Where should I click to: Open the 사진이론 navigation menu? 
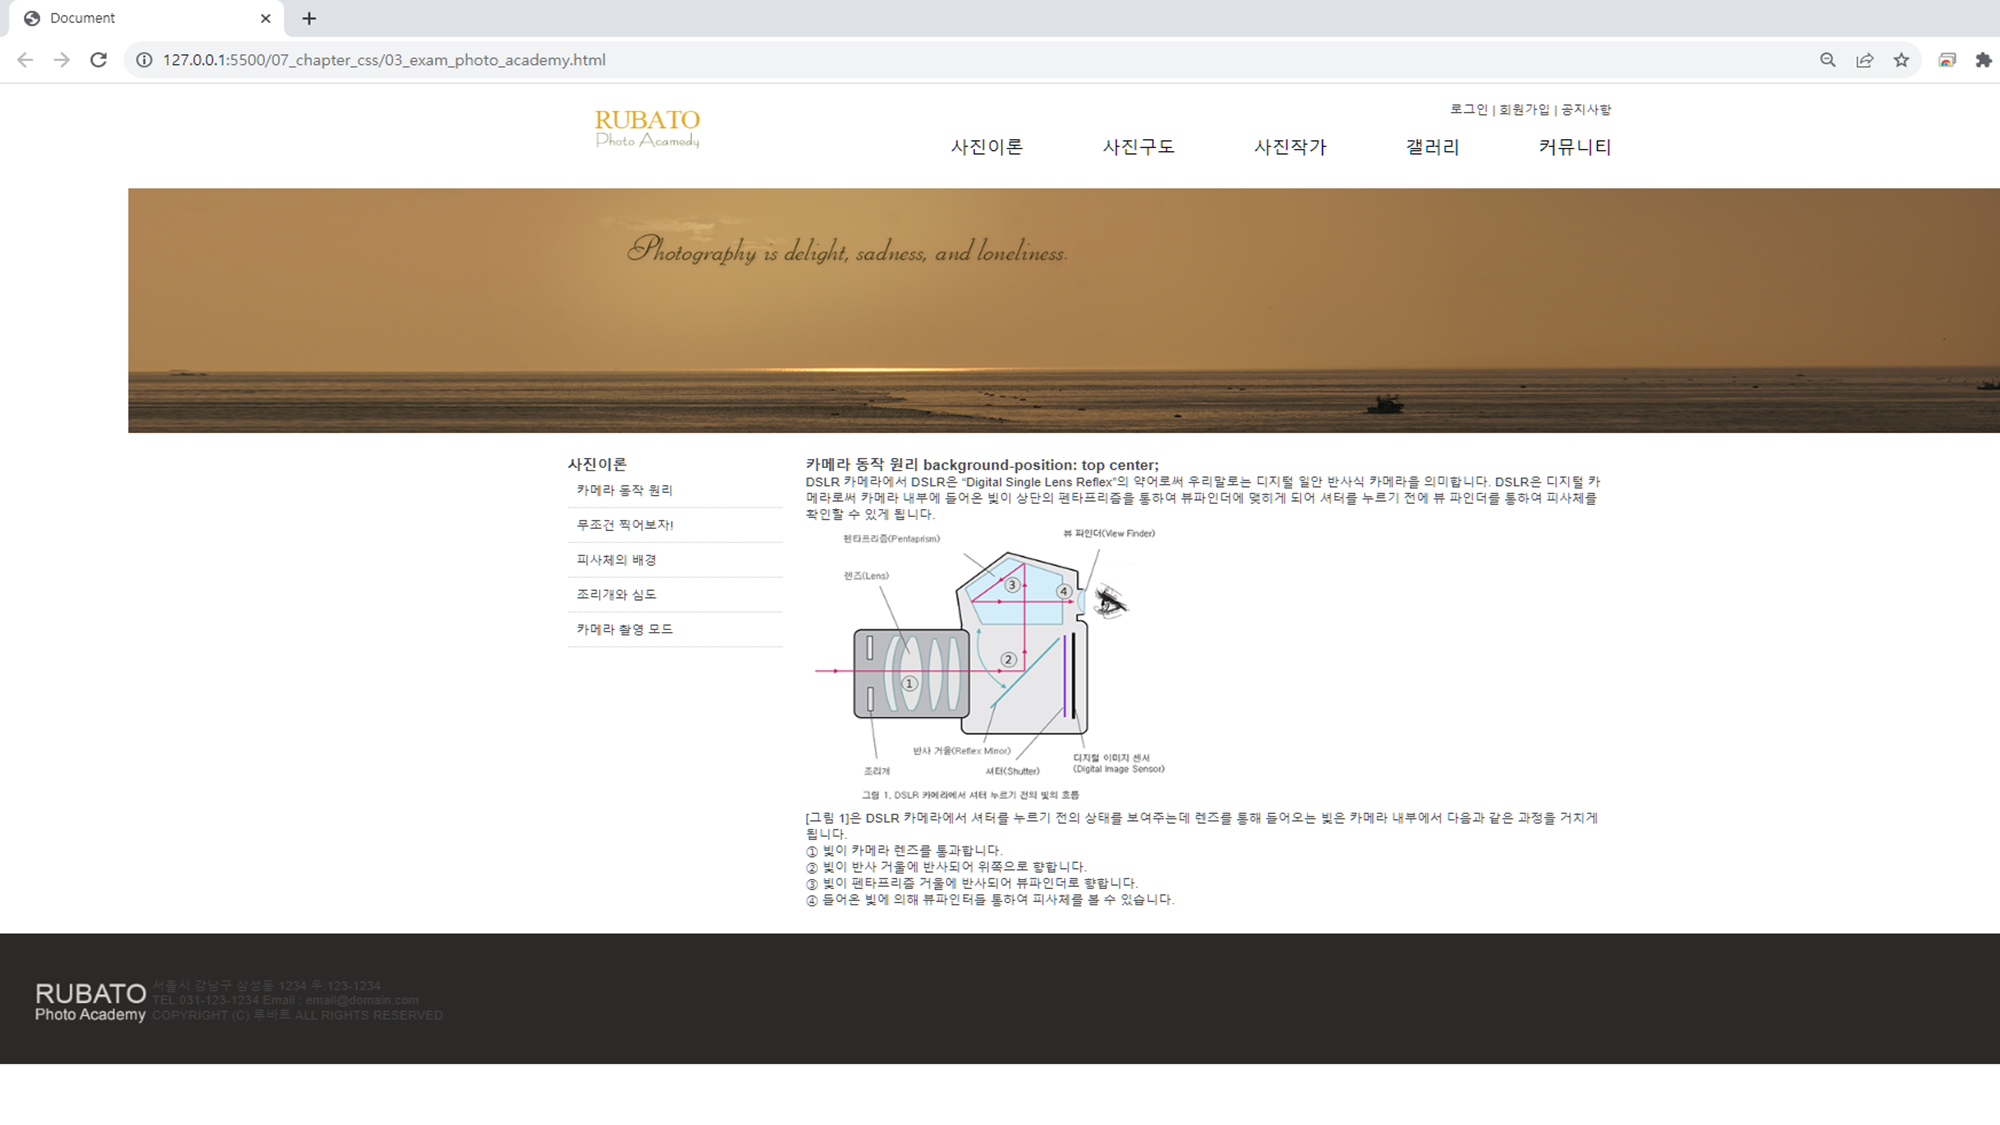click(986, 147)
